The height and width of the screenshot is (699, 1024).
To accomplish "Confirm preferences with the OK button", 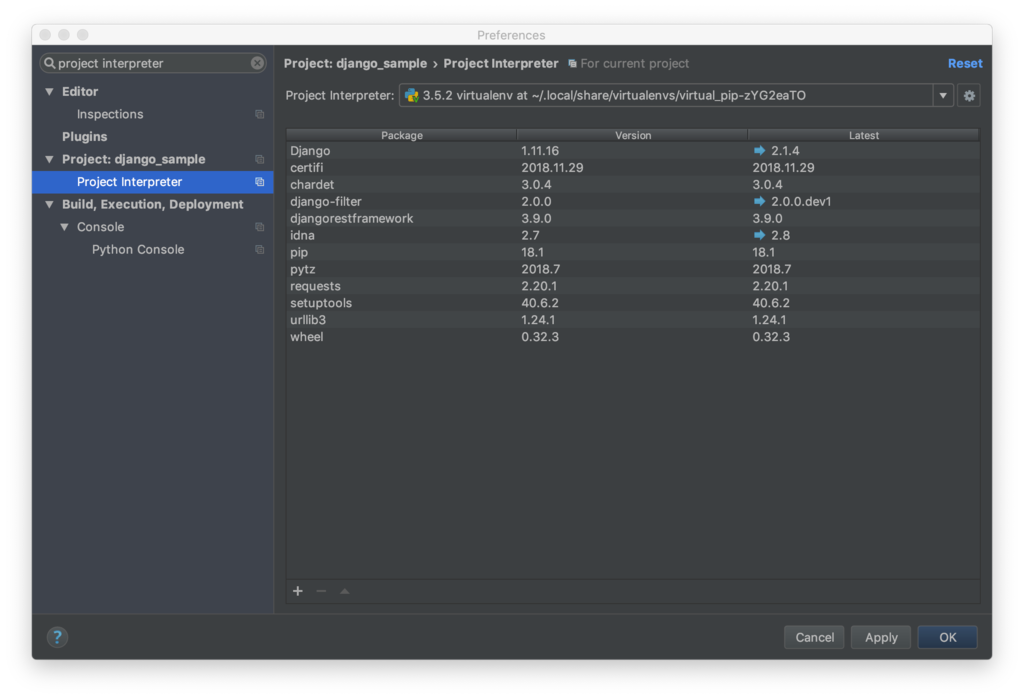I will (x=946, y=637).
